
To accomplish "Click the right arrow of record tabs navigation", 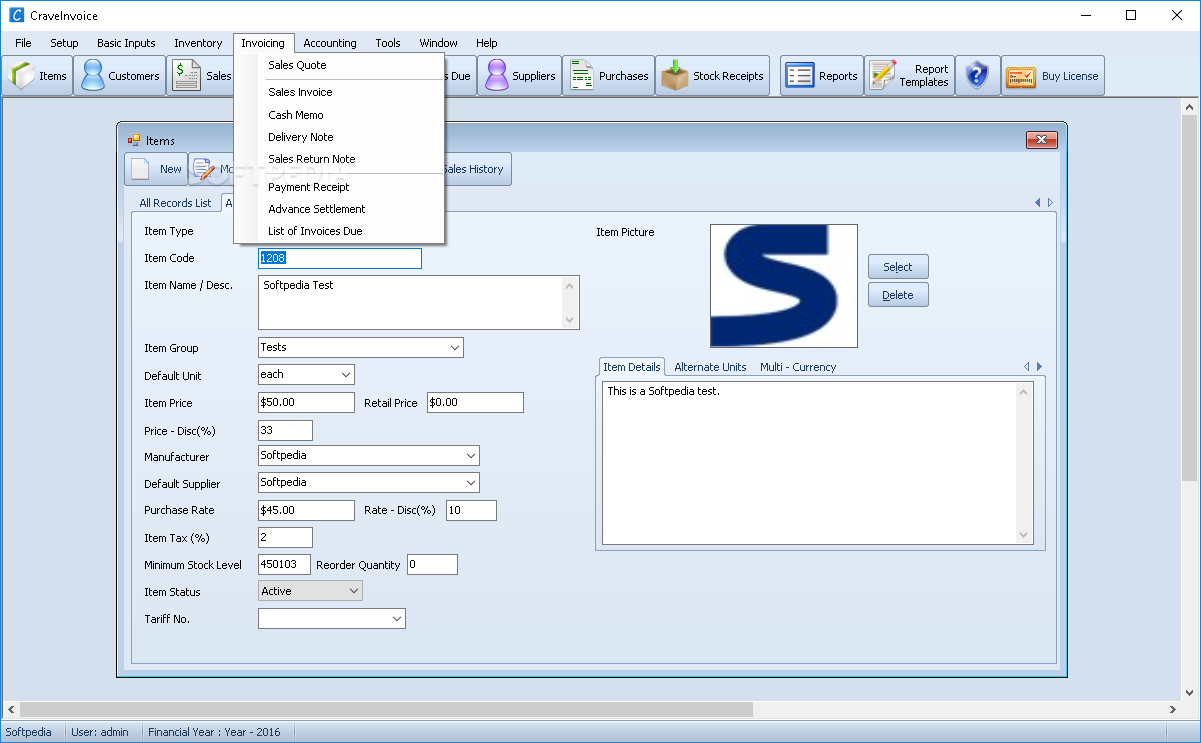I will 1050,203.
